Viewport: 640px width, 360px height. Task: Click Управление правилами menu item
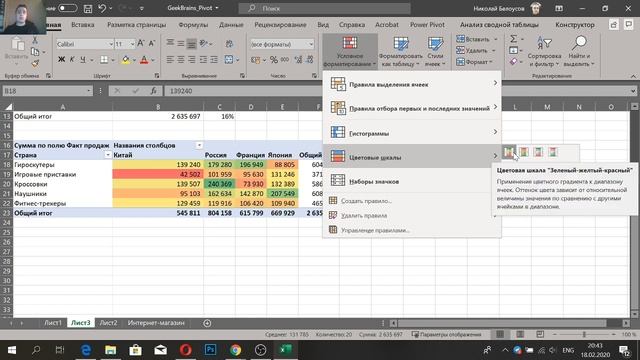(412, 230)
